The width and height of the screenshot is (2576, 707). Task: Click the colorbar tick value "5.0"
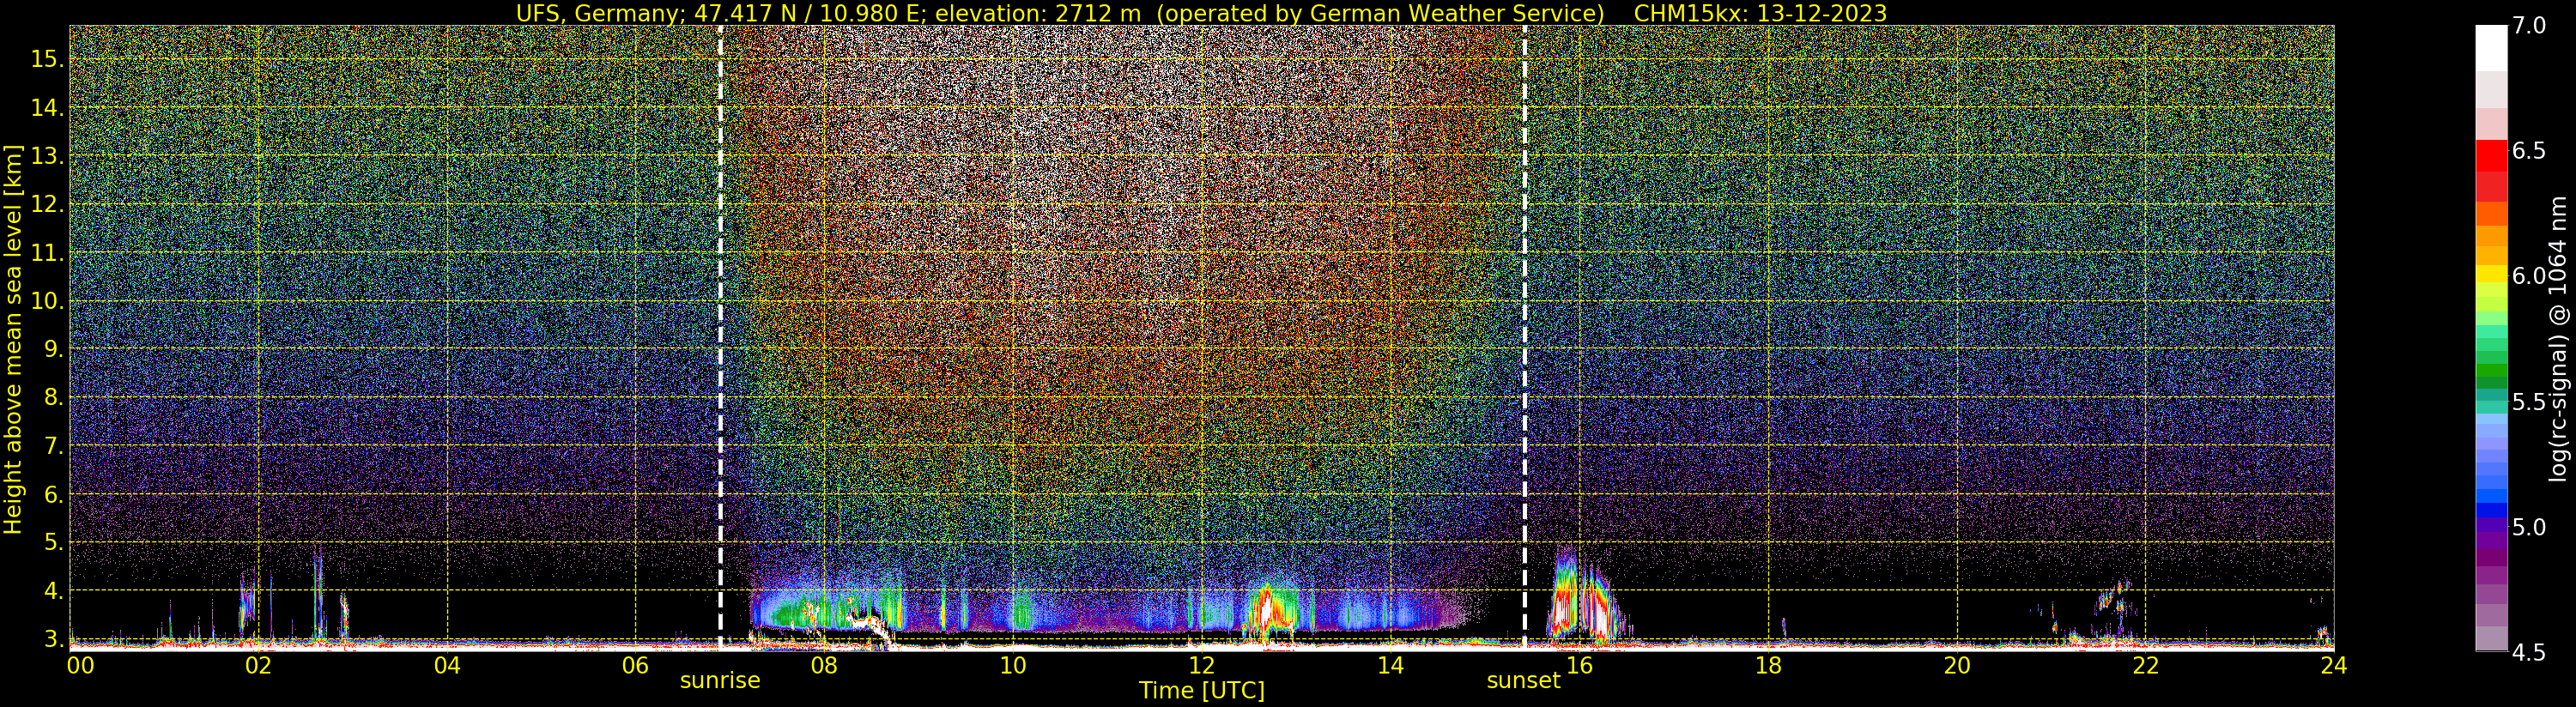[2528, 527]
